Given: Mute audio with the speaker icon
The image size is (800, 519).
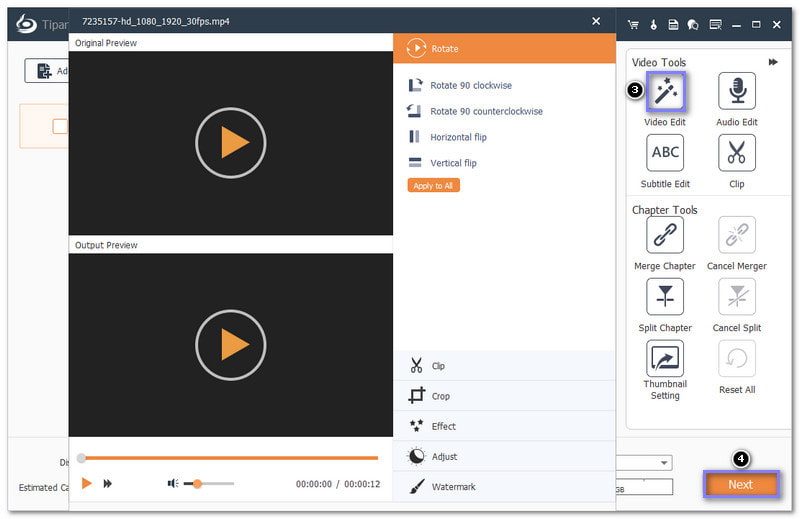Looking at the screenshot, I should coord(173,484).
